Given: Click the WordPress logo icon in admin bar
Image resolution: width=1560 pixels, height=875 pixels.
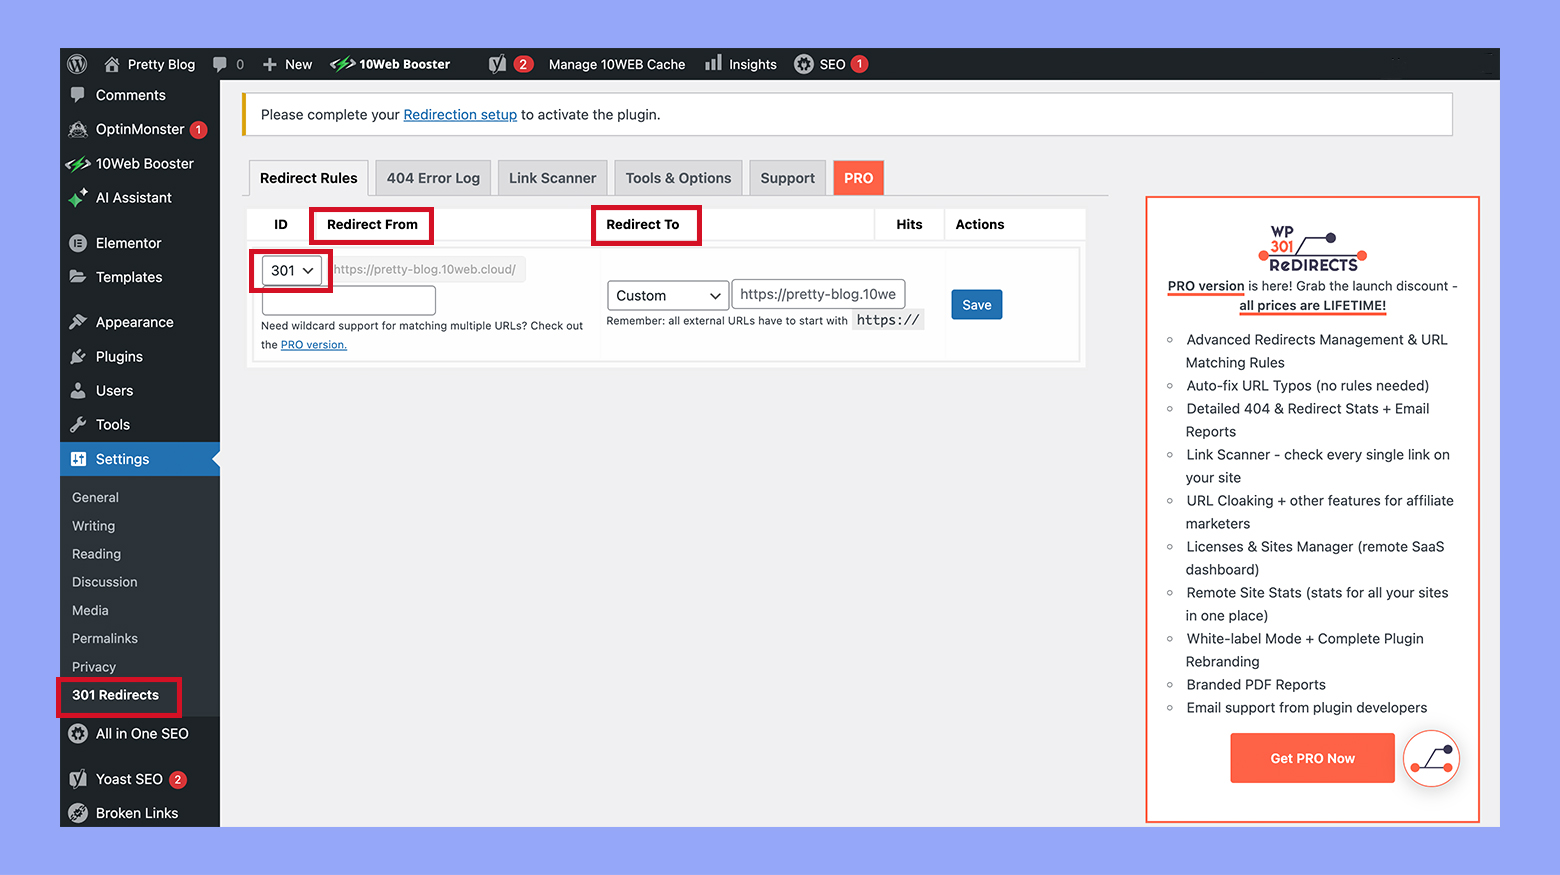Looking at the screenshot, I should click(77, 64).
